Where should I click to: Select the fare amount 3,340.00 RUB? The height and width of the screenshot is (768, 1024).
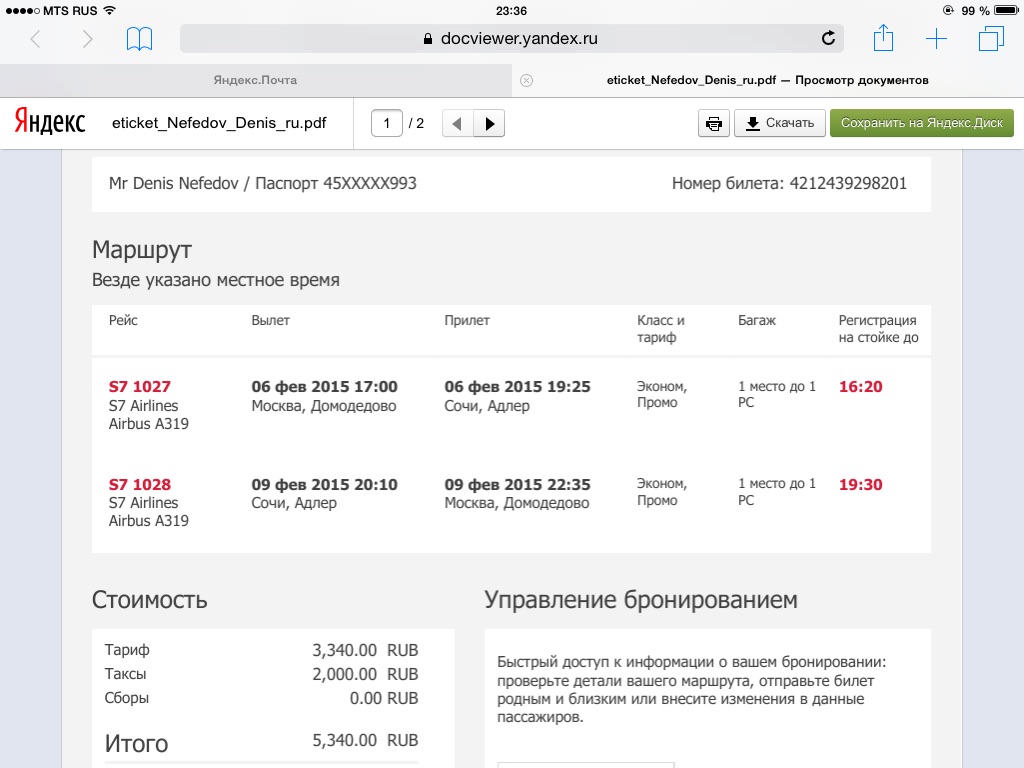click(365, 650)
